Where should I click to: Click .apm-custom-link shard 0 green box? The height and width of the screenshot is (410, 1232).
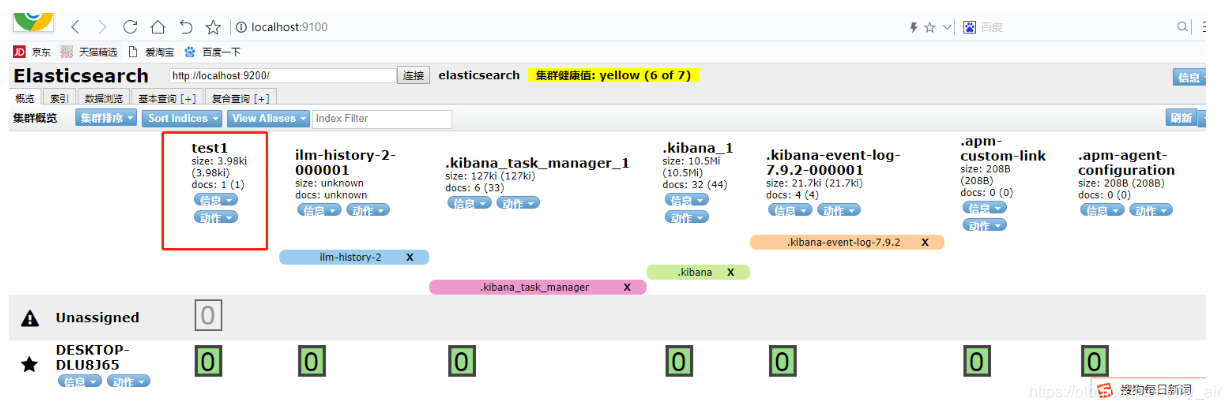click(x=978, y=361)
